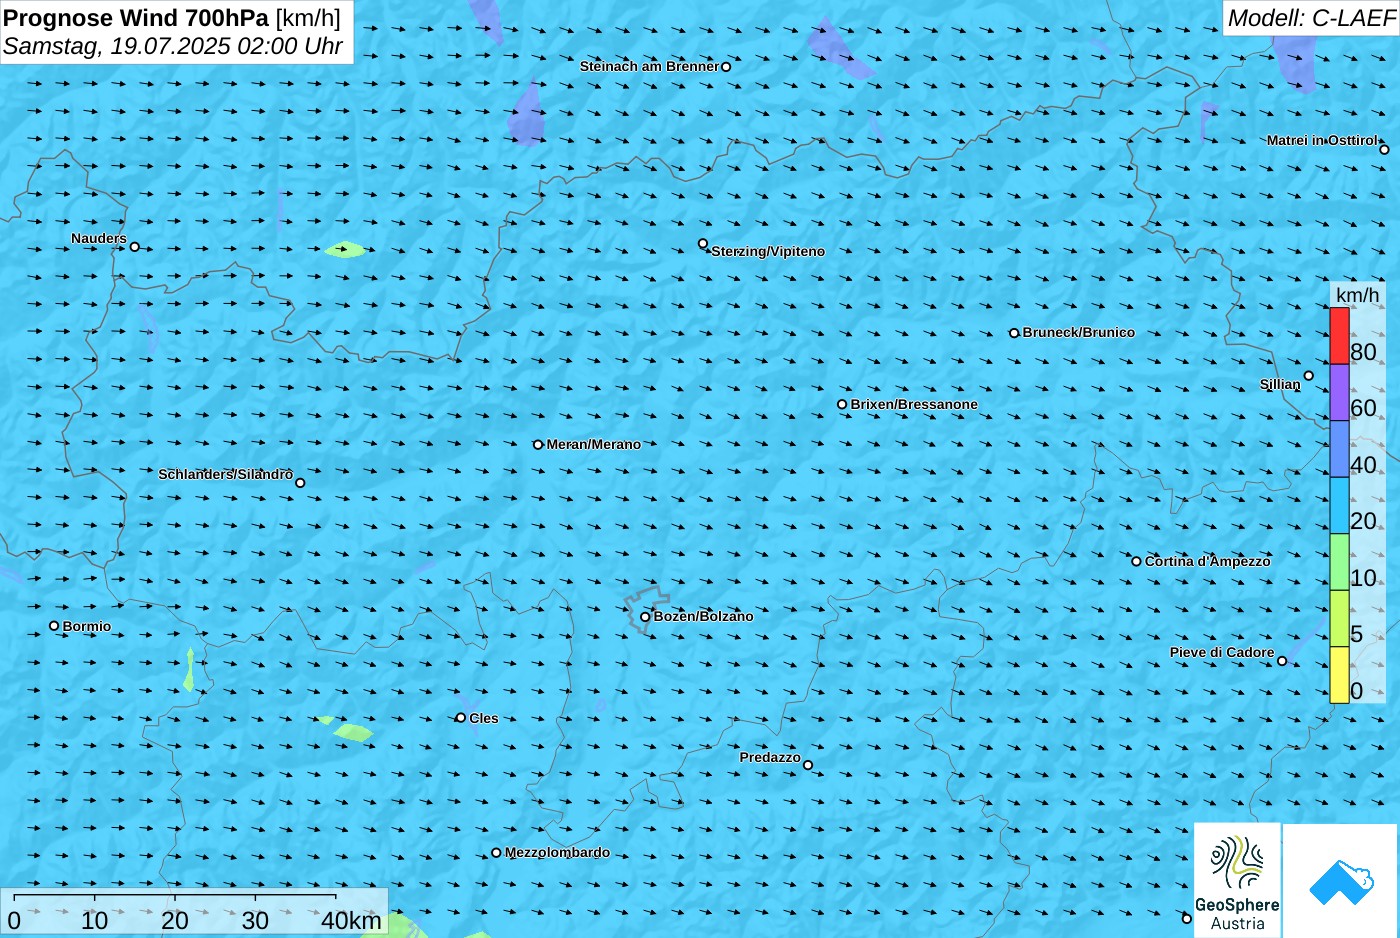The height and width of the screenshot is (938, 1400).
Task: Select the Cortina d'Ampezzo marker
Action: pyautogui.click(x=1136, y=561)
